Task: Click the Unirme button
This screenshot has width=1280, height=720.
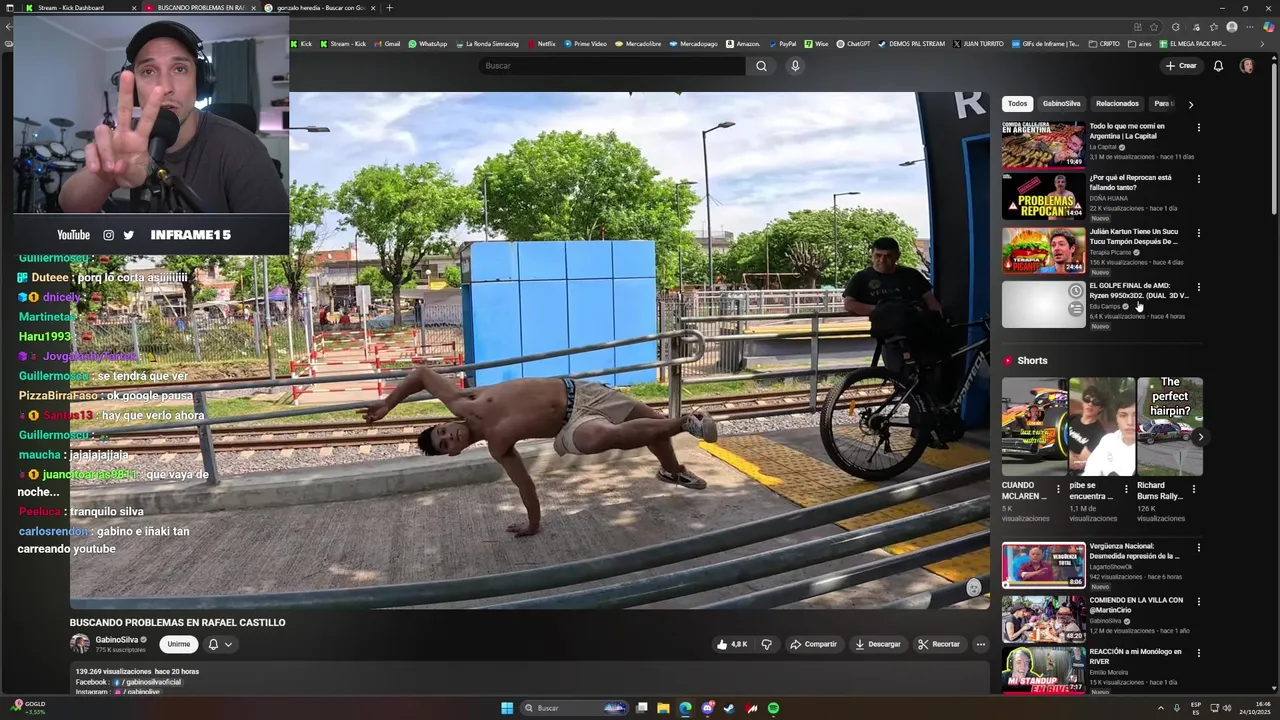Action: (178, 645)
